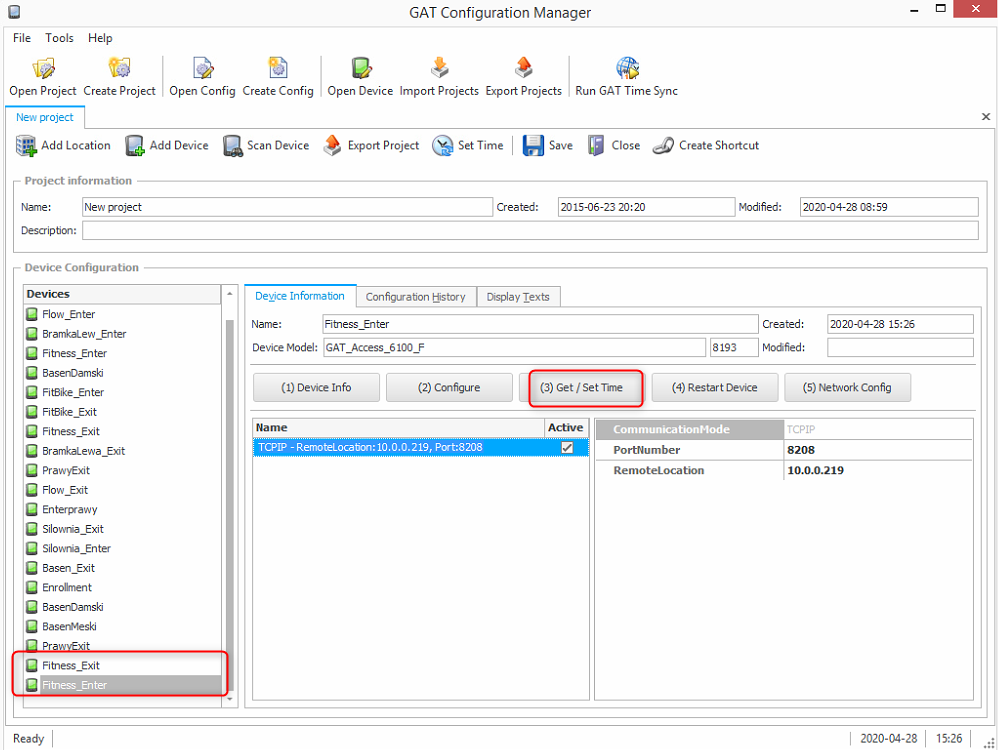
Task: Click the devices list scroll-up arrow
Action: pos(230,295)
